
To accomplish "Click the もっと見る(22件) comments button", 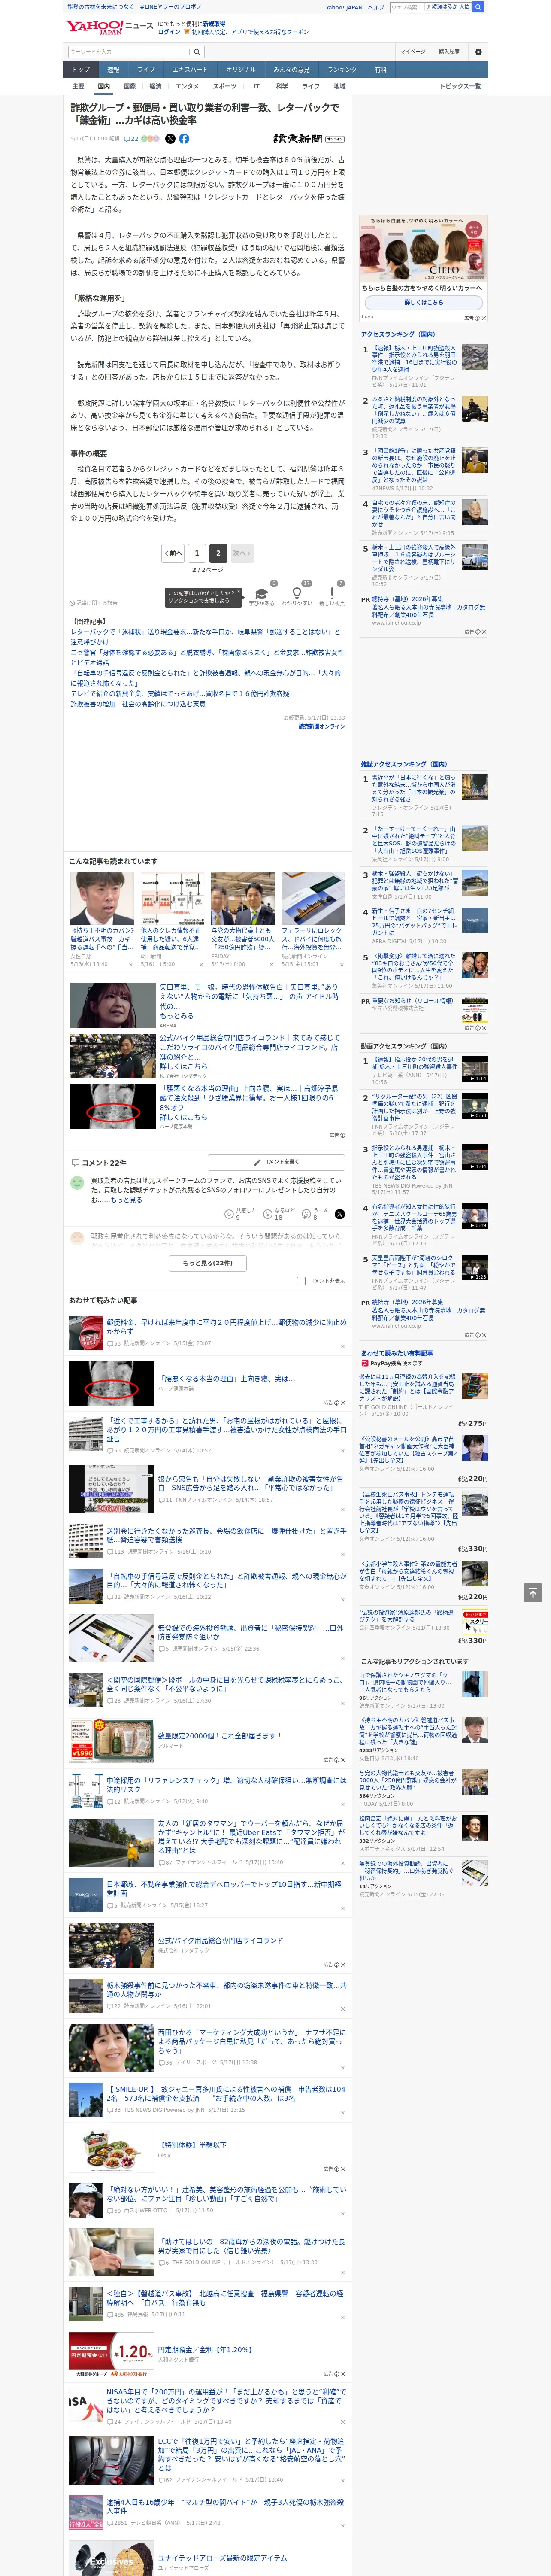I will coord(208,1263).
